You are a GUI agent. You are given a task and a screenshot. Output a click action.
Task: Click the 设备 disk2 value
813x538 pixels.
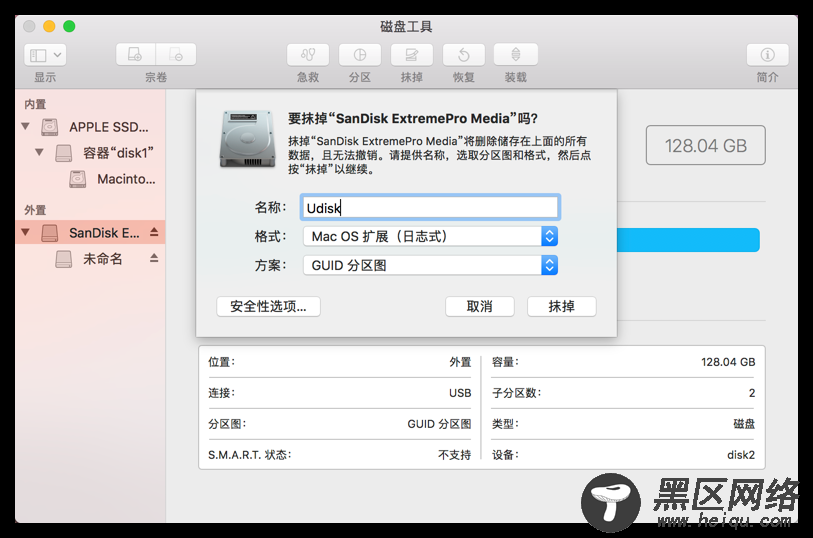tap(741, 455)
